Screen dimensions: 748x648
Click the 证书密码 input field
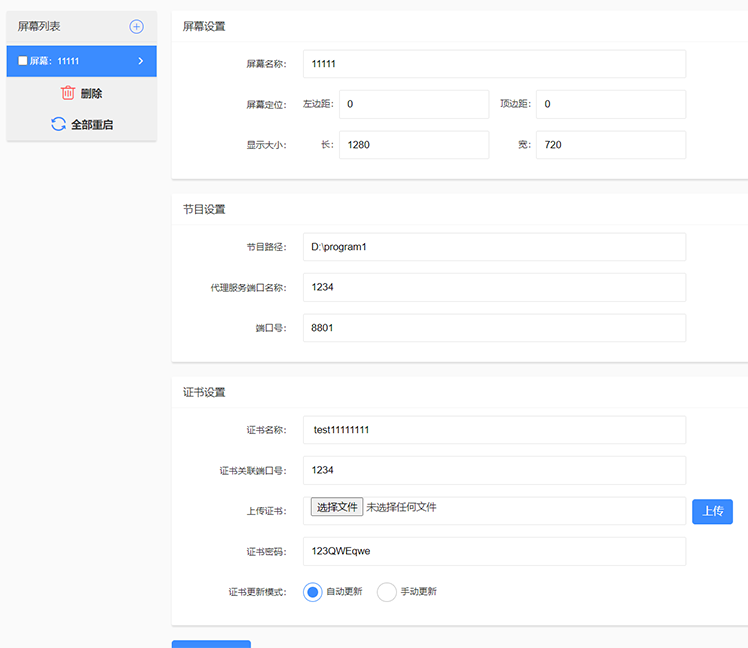click(494, 551)
